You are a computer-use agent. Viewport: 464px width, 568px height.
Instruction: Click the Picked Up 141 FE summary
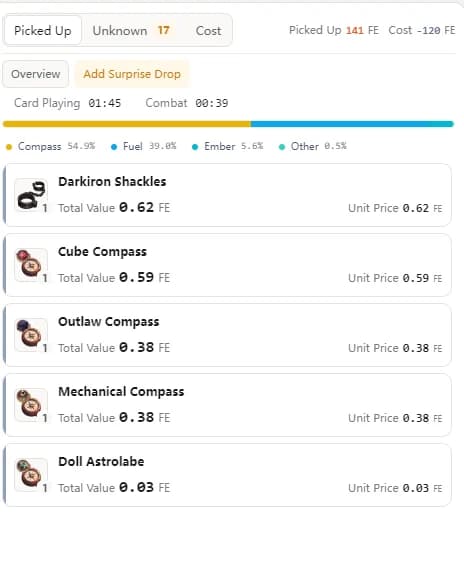[334, 30]
